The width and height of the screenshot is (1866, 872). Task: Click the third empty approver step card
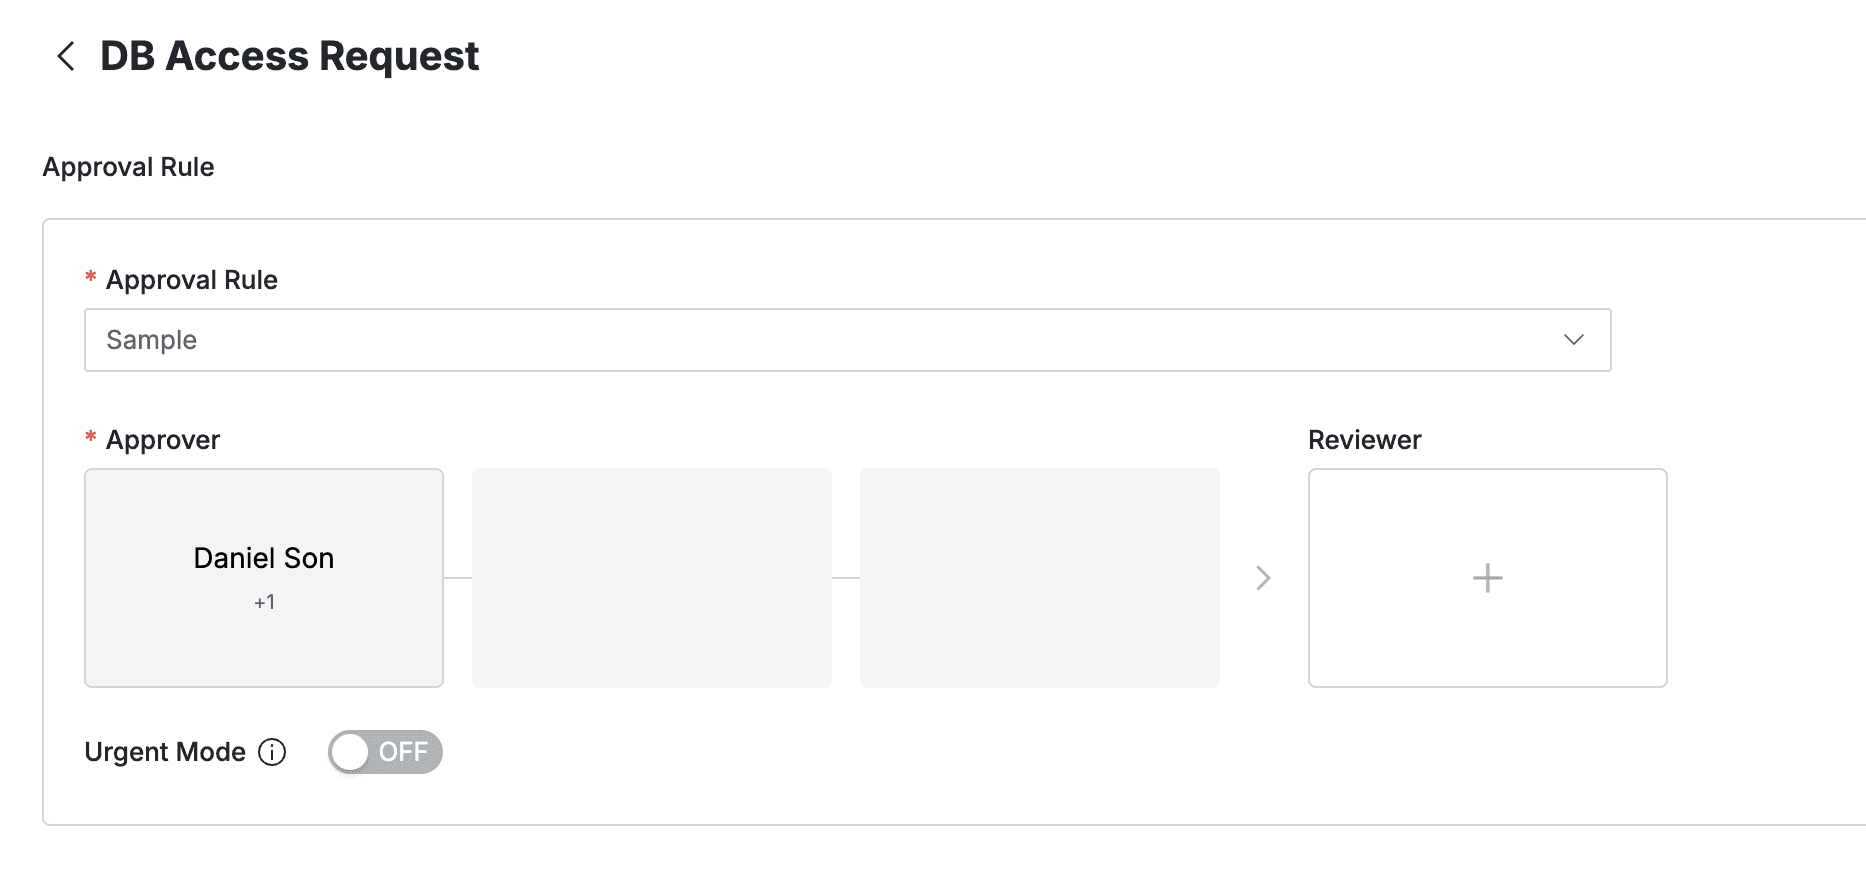point(1039,577)
